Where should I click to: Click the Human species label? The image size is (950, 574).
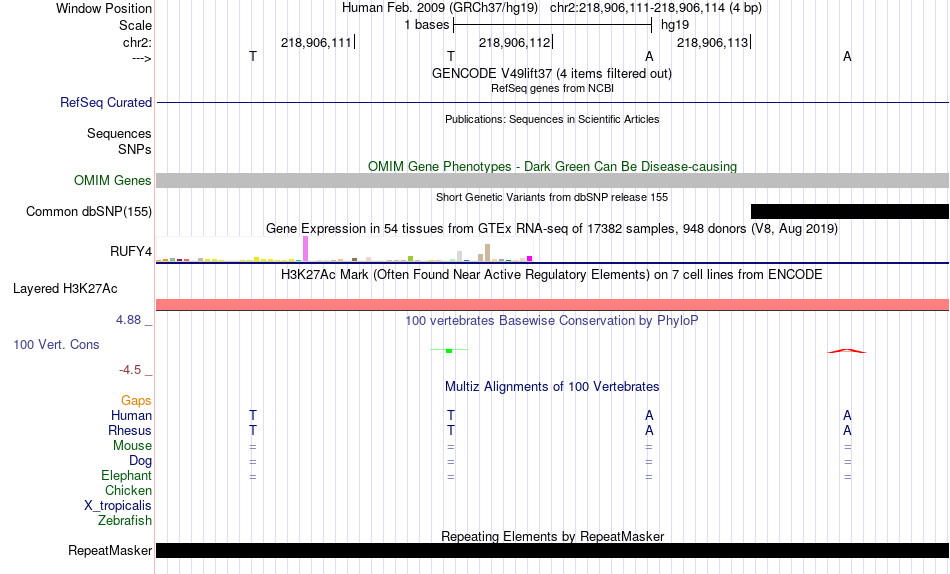point(131,415)
